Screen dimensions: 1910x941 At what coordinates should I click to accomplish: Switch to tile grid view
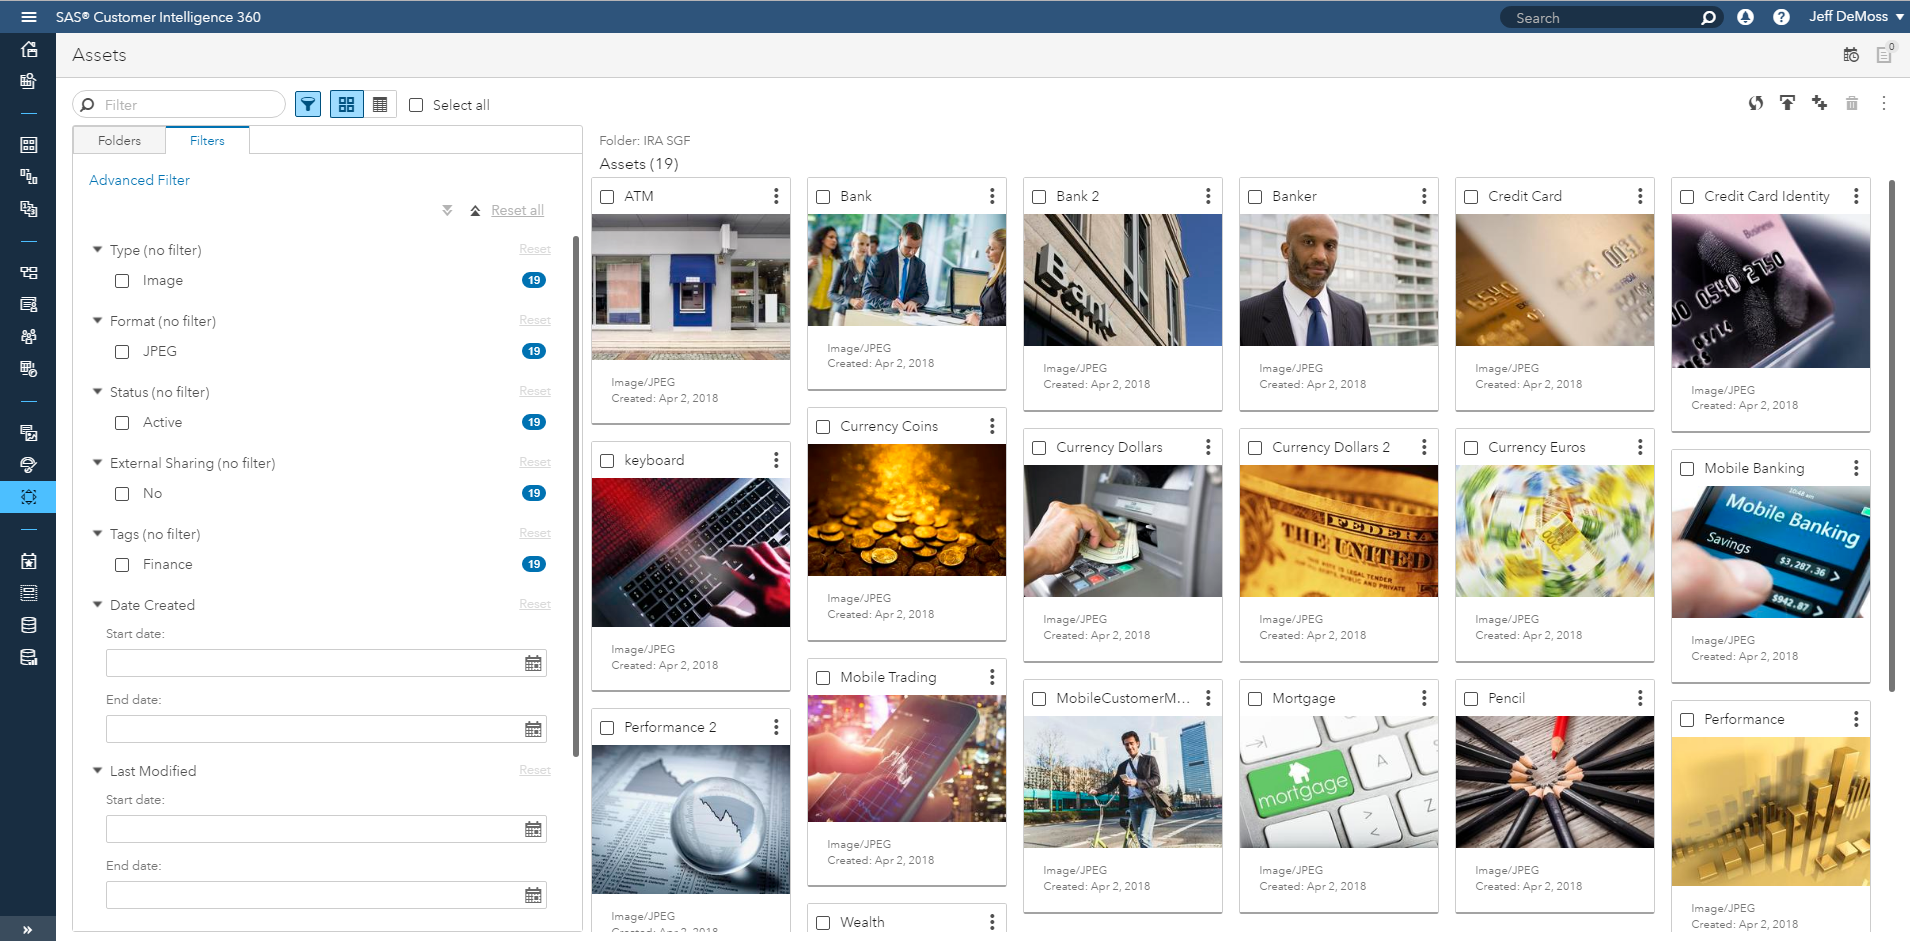346,104
